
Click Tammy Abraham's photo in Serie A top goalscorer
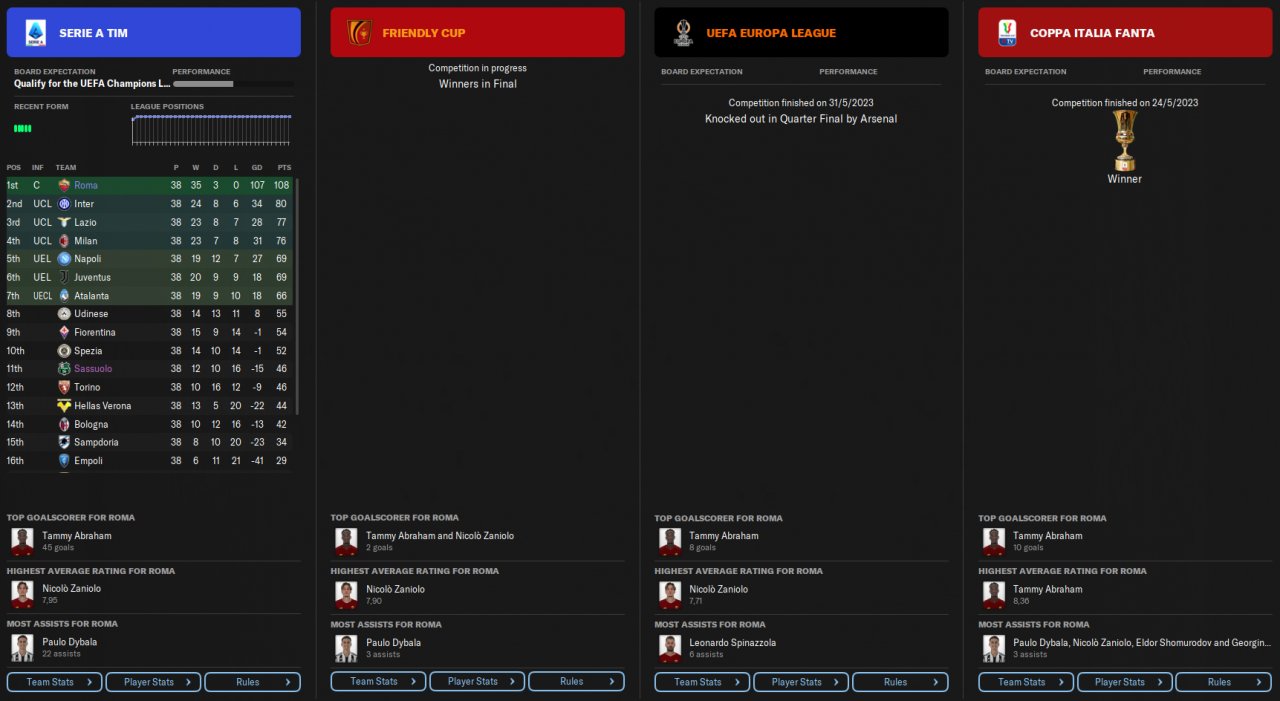click(22, 542)
